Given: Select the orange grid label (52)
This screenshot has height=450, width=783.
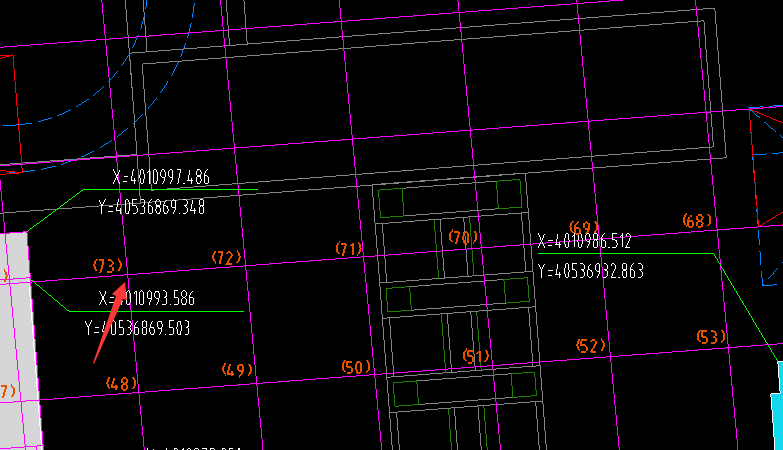Looking at the screenshot, I should pyautogui.click(x=591, y=346).
